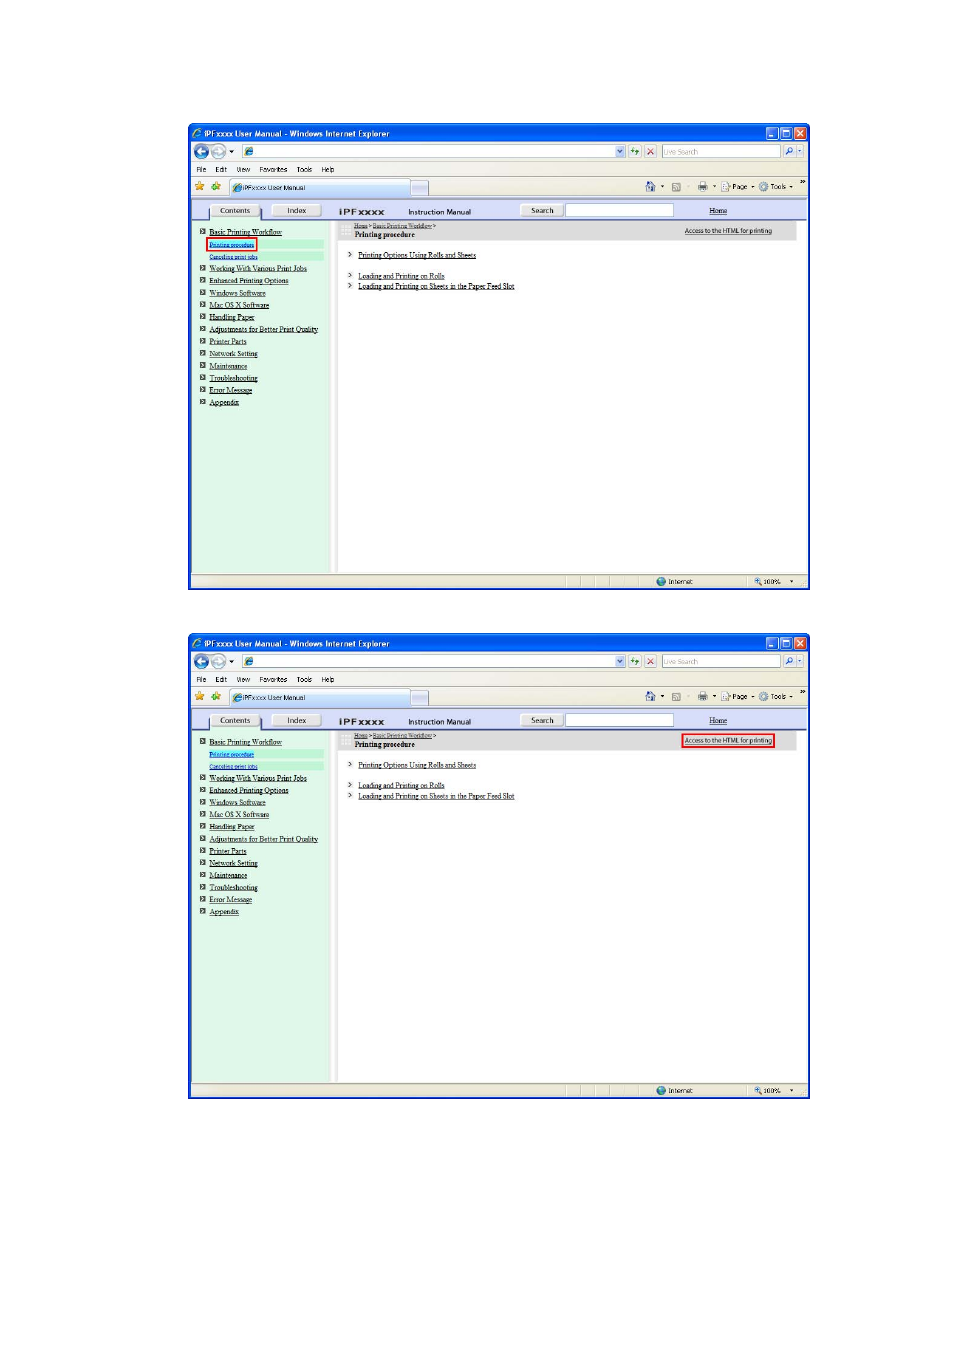Click Printing procedure link in first window sidebar

(x=232, y=245)
